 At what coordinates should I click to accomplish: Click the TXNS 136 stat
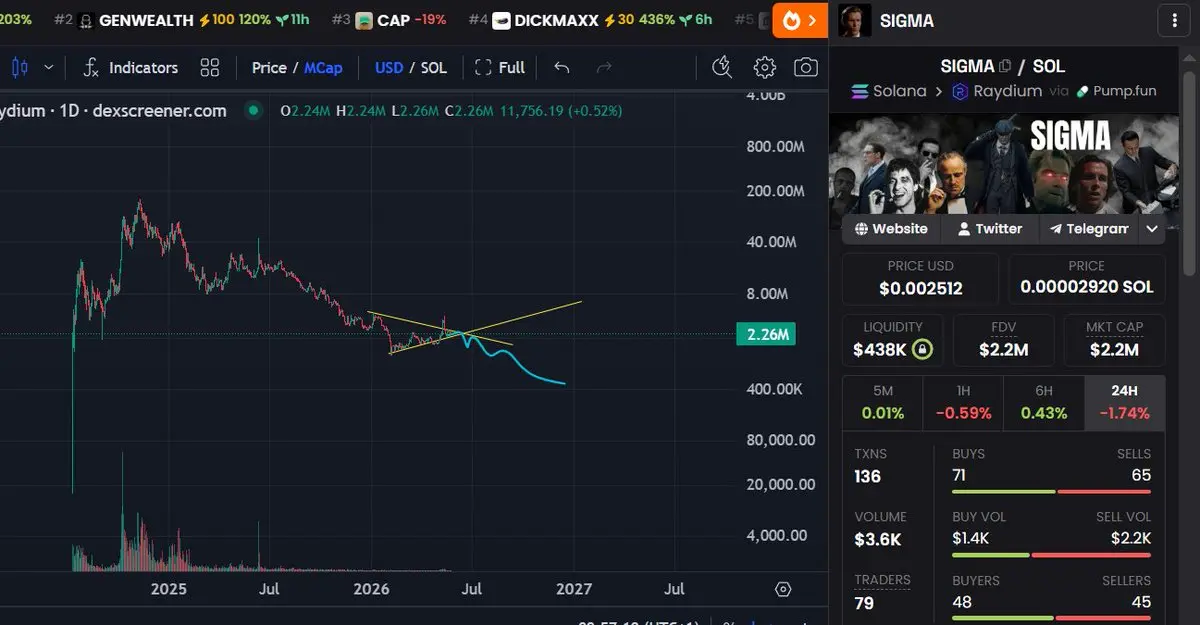pyautogui.click(x=870, y=466)
